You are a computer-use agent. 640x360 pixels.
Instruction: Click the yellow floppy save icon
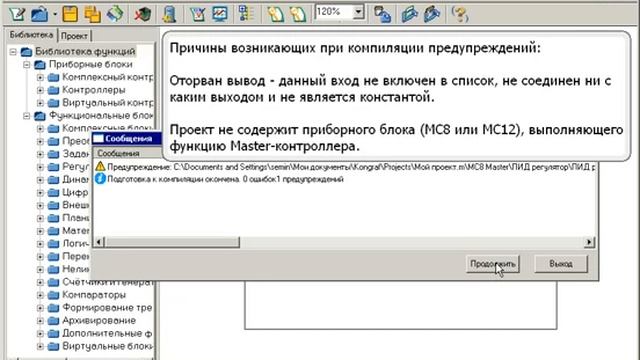click(70, 14)
